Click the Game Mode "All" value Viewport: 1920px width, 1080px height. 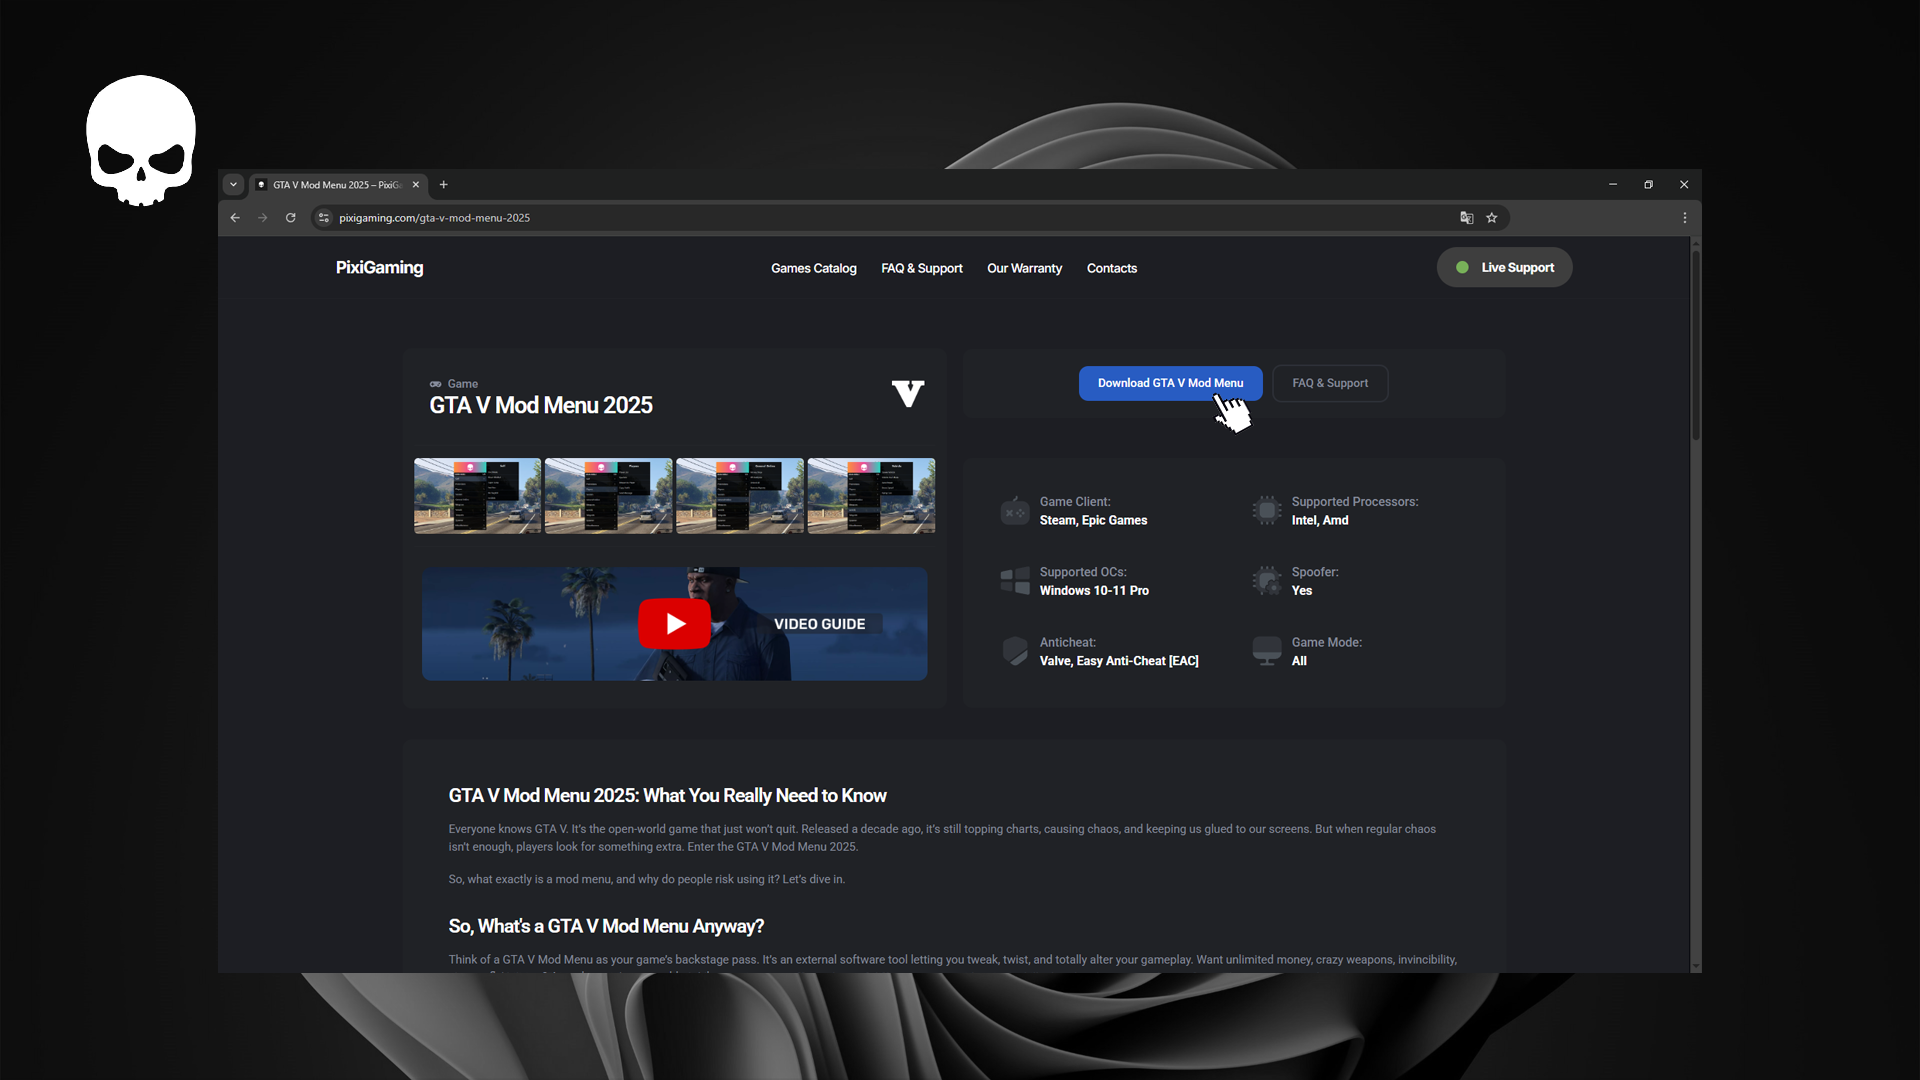(1299, 662)
